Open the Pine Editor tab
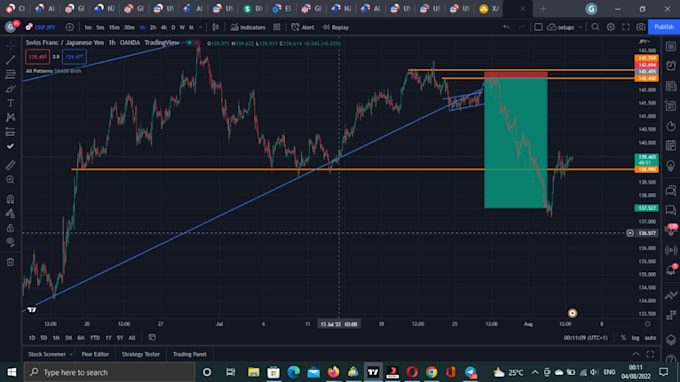680x382 pixels. click(x=95, y=354)
